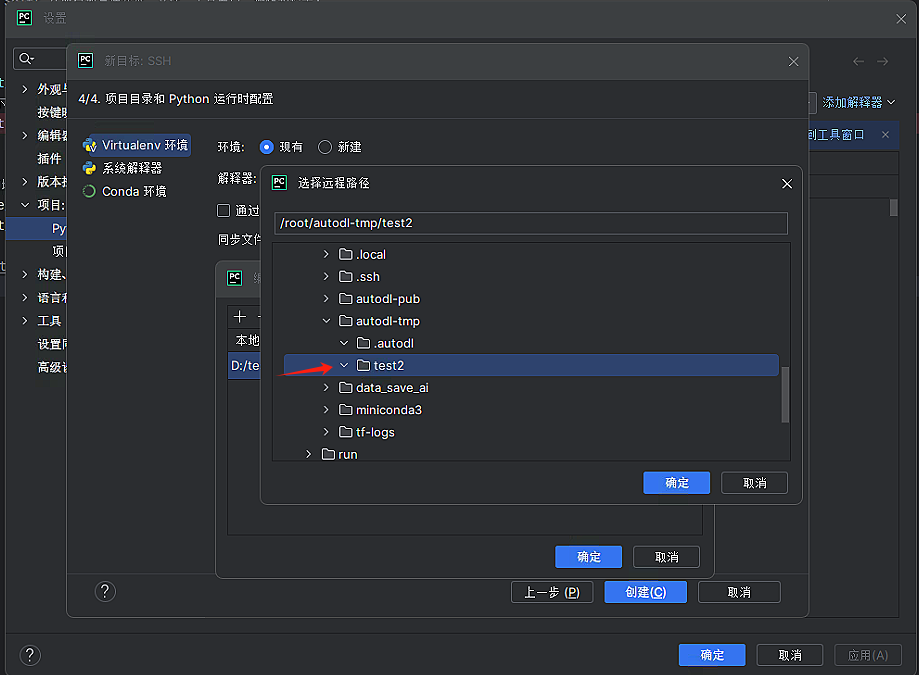Collapse the autodl-tmp folder
Viewport: 919px width, 675px height.
[x=326, y=321]
